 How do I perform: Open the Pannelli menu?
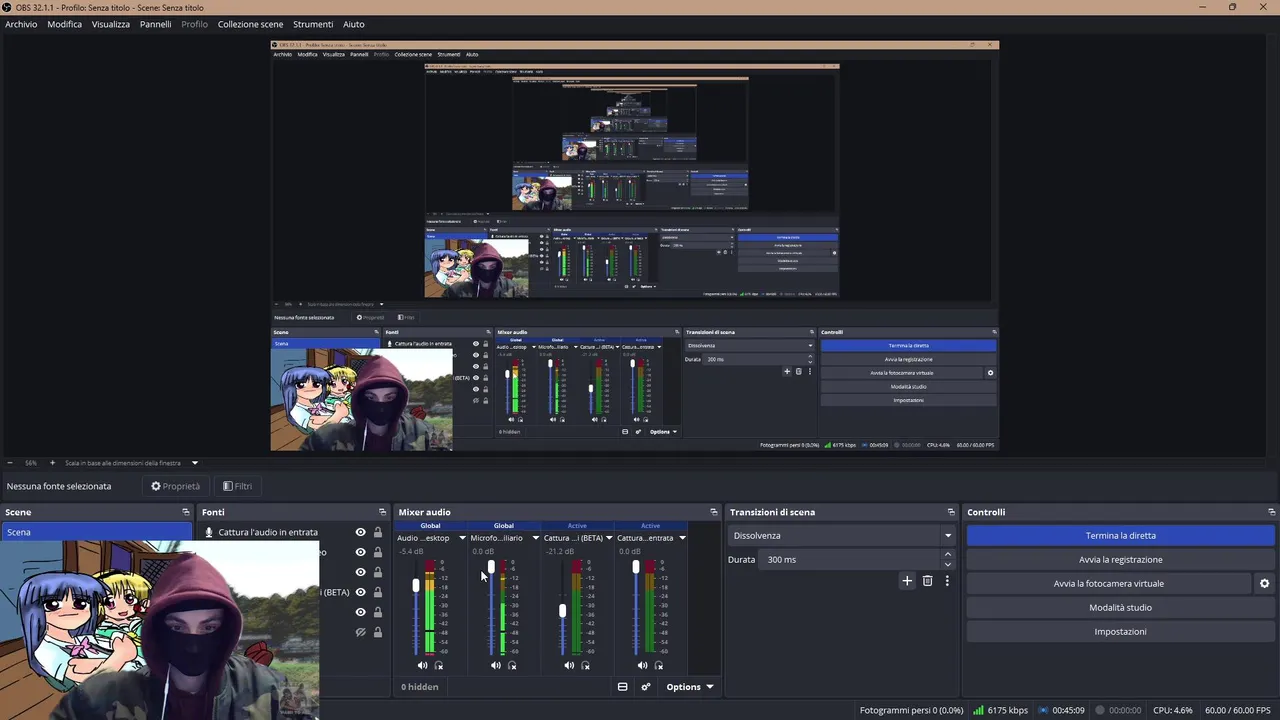pos(155,24)
